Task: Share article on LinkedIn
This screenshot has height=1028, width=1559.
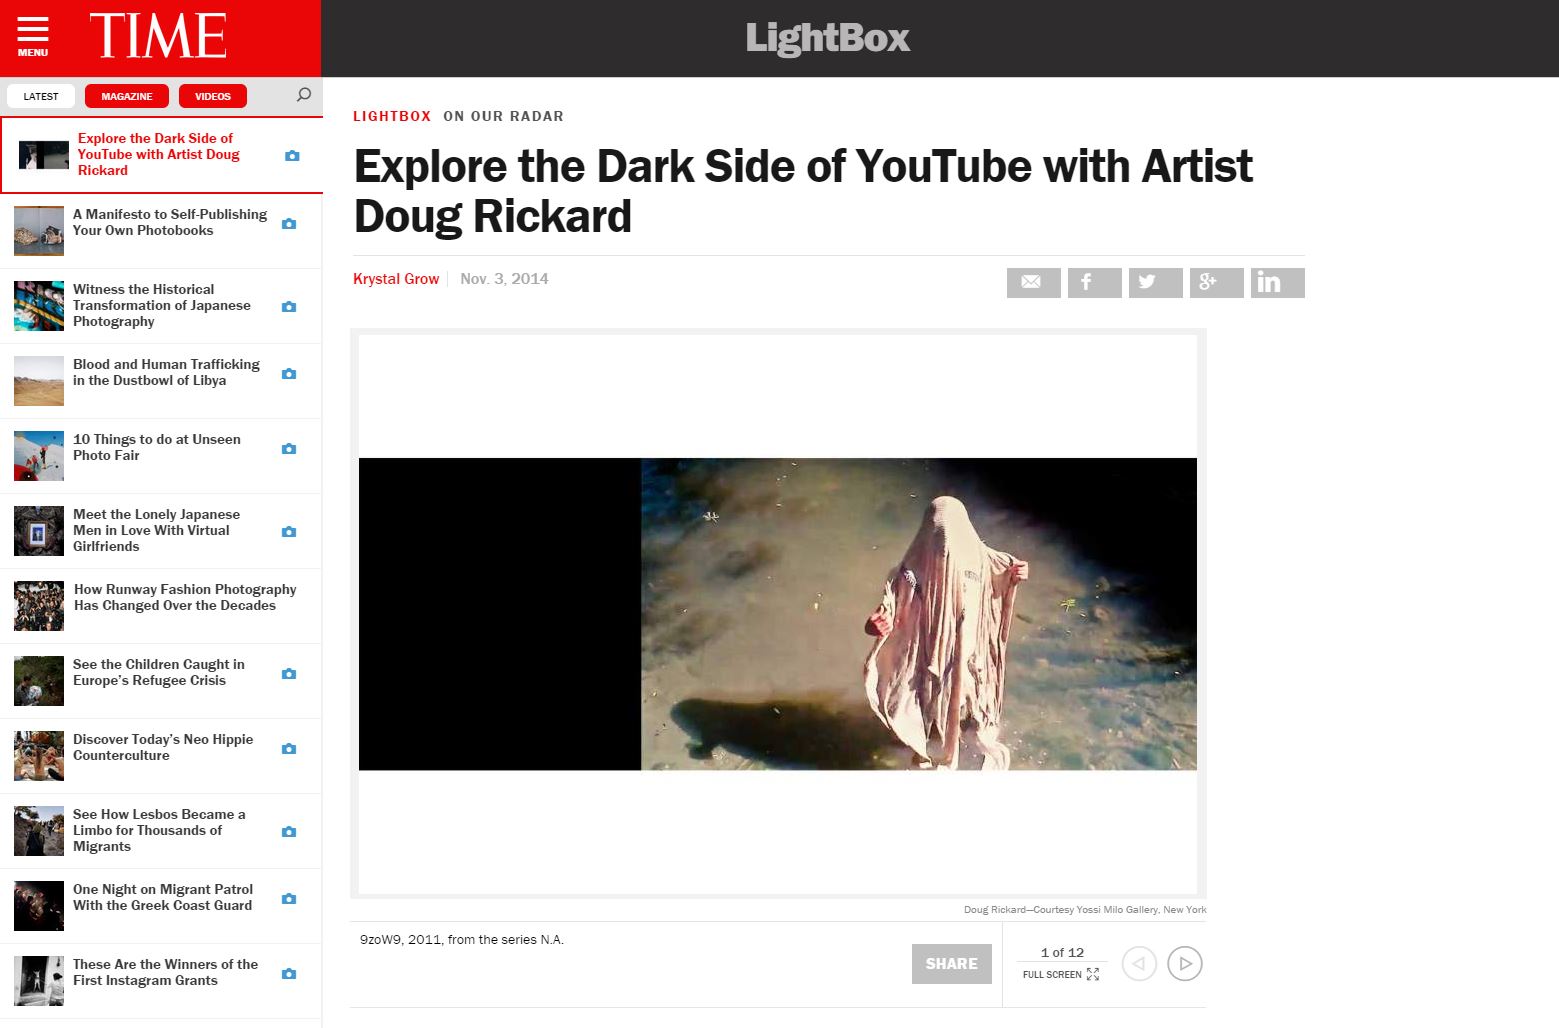Action: coord(1277,283)
